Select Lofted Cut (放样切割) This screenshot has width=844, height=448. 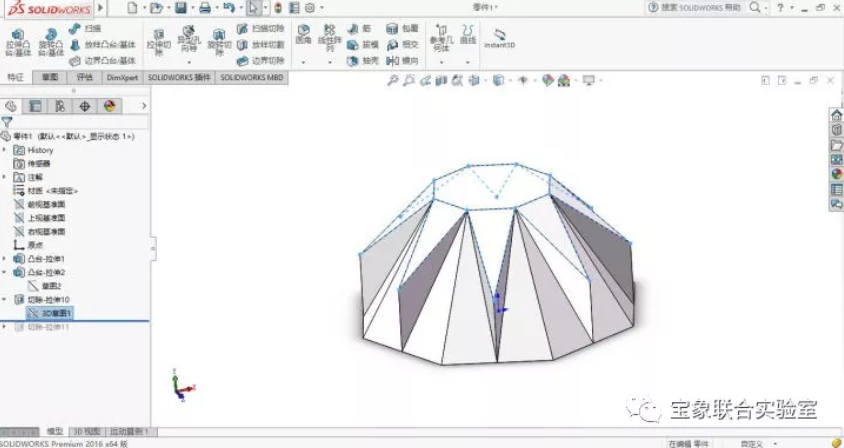tap(261, 45)
